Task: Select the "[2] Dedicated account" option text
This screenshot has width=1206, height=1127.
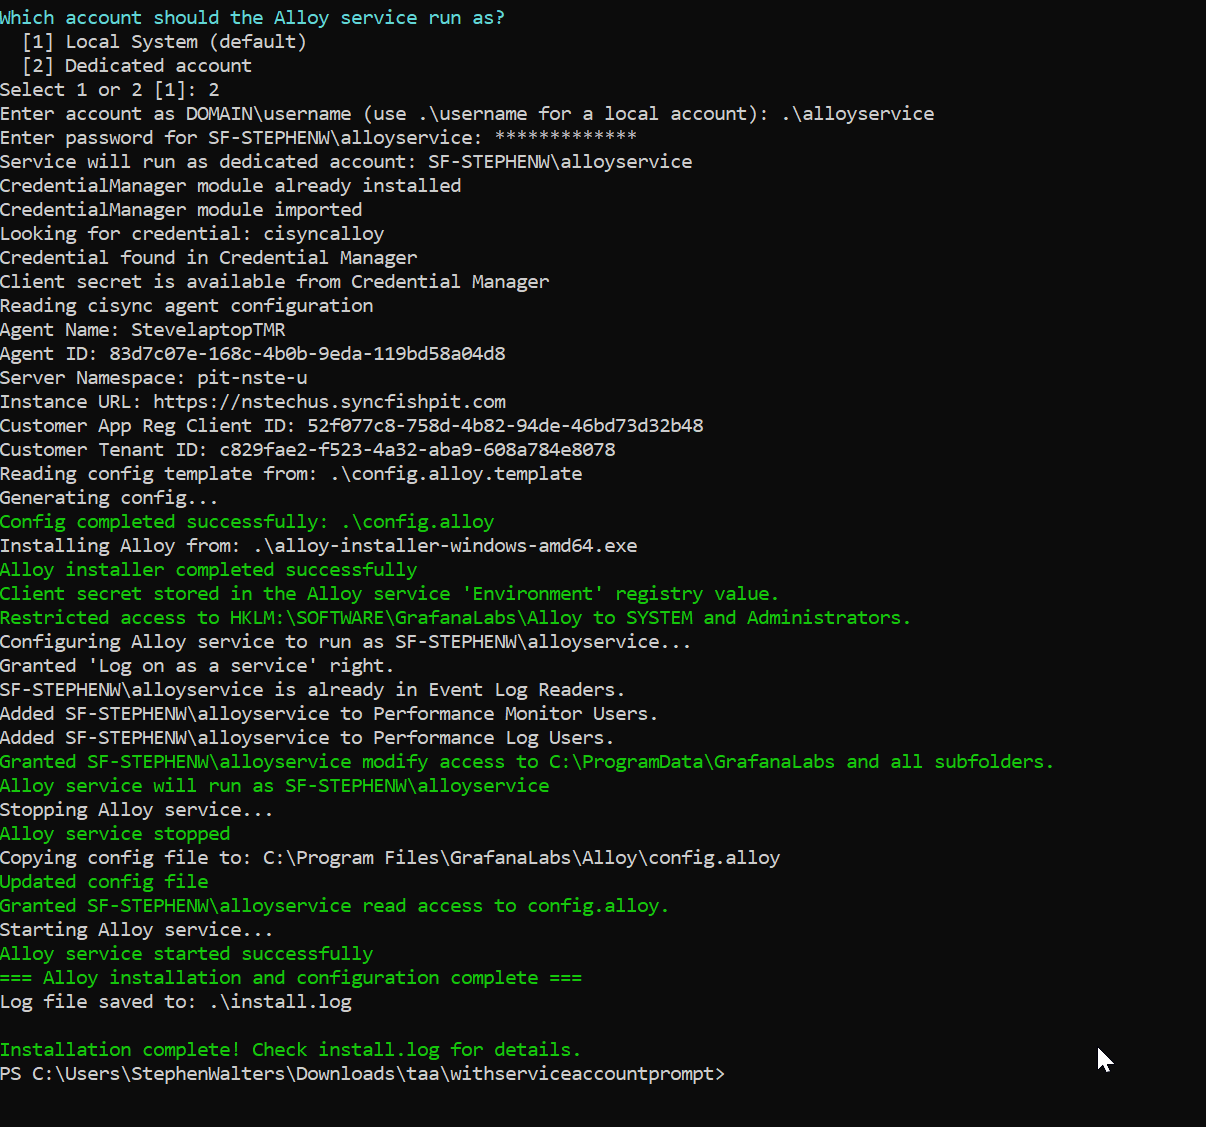Action: click(137, 66)
